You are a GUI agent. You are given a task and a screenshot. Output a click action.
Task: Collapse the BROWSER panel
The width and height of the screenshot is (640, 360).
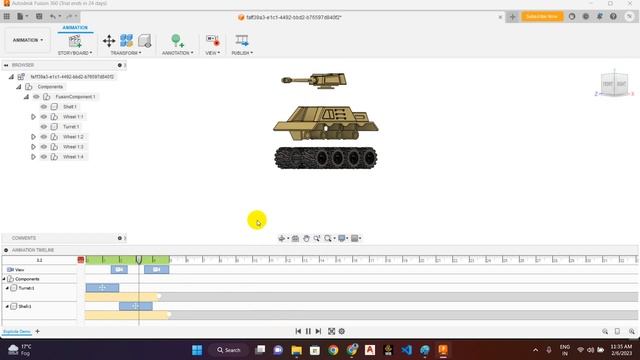pyautogui.click(x=6, y=65)
